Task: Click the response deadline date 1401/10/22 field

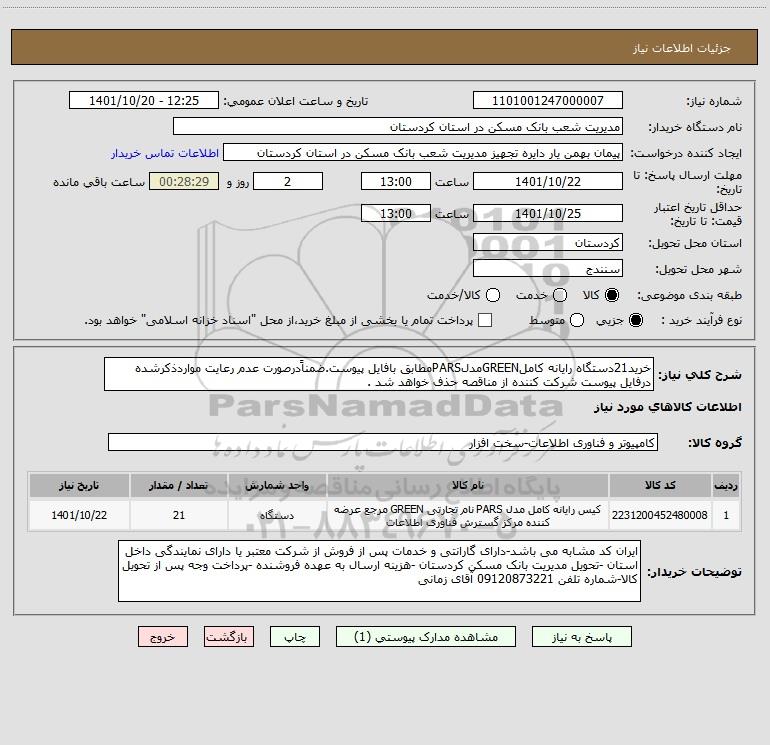Action: pos(548,181)
